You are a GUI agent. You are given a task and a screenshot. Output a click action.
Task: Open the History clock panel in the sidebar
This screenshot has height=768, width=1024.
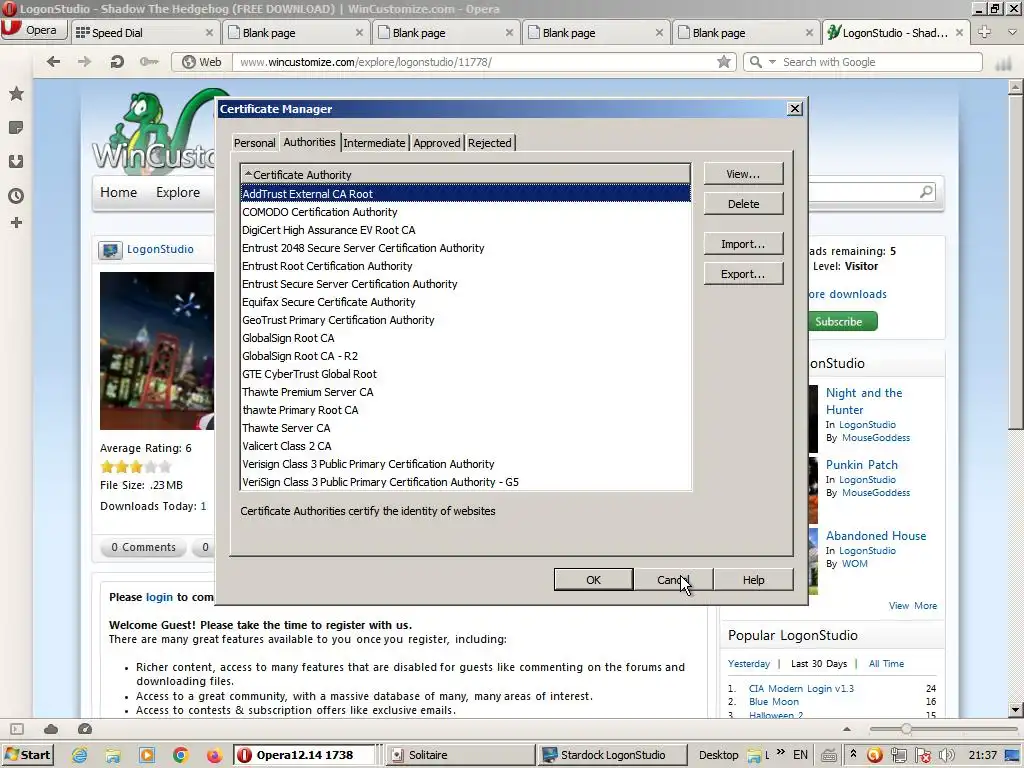click(x=16, y=195)
